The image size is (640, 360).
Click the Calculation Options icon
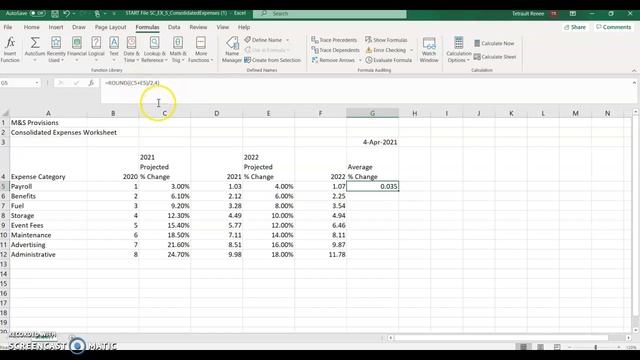pyautogui.click(x=459, y=42)
